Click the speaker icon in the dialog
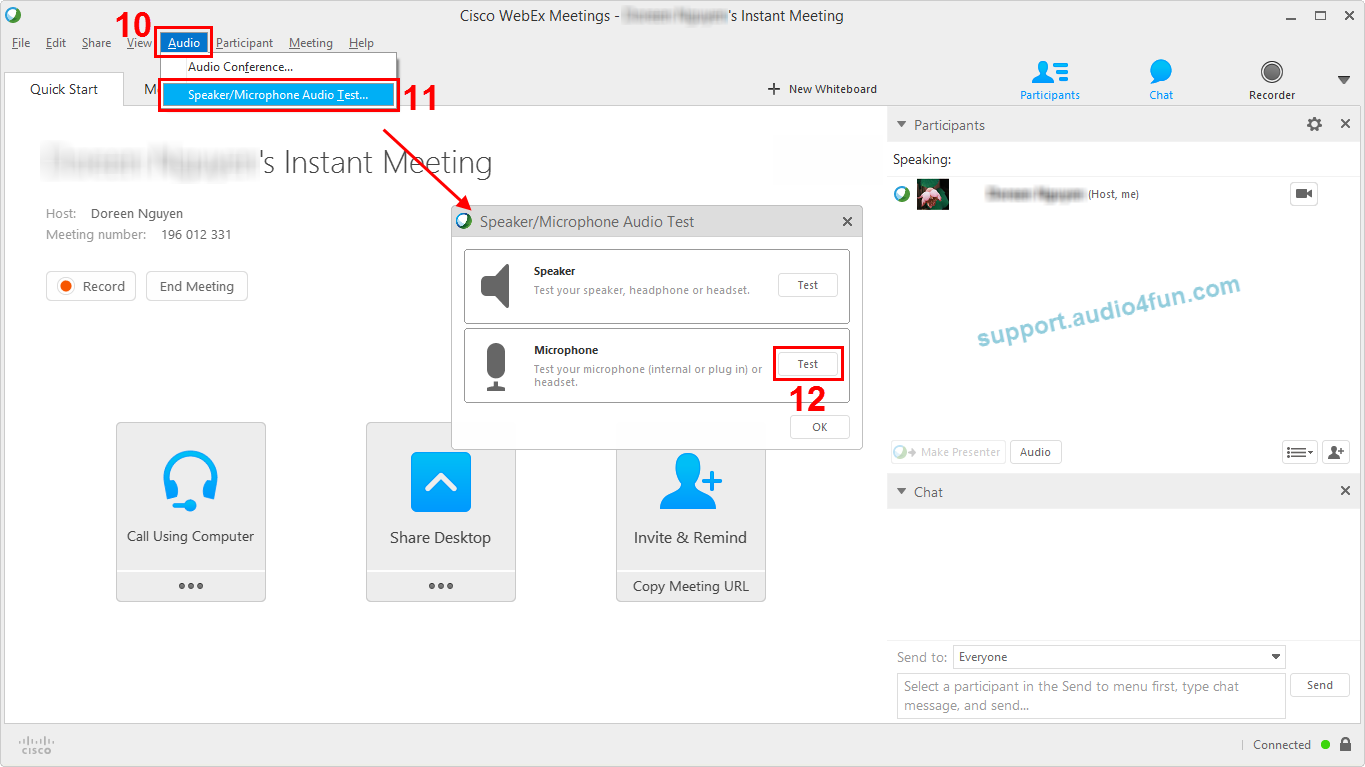 click(x=496, y=286)
